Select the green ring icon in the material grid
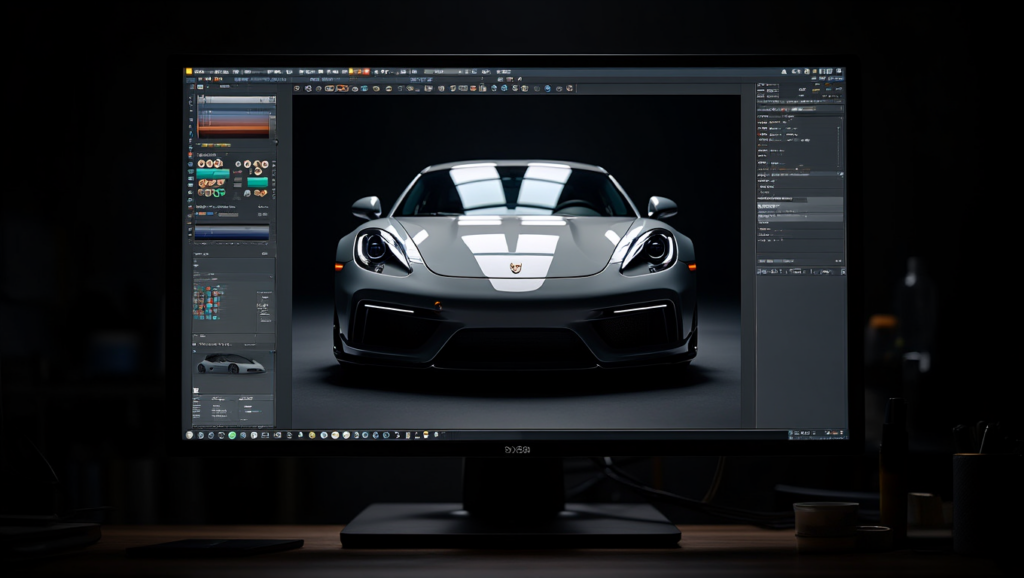The width and height of the screenshot is (1024, 578). 219,193
